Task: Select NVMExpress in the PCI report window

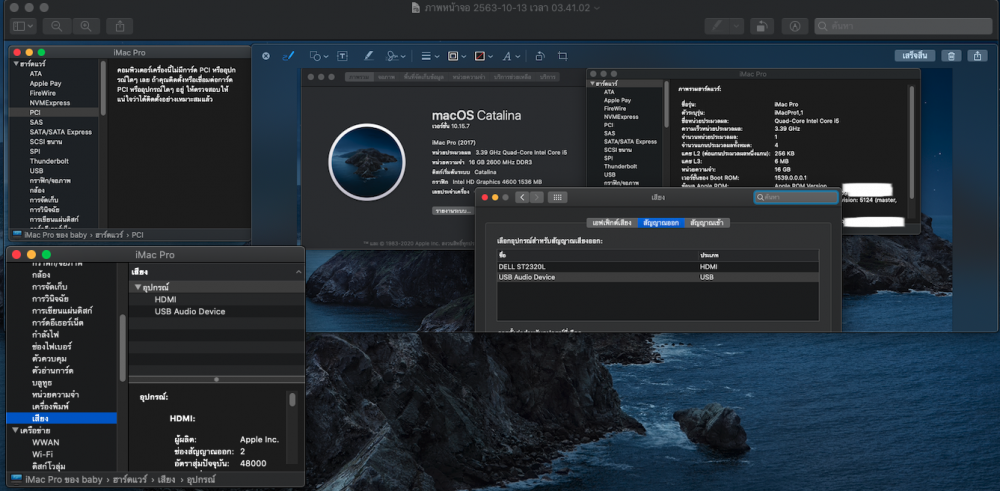Action: pyautogui.click(x=50, y=103)
